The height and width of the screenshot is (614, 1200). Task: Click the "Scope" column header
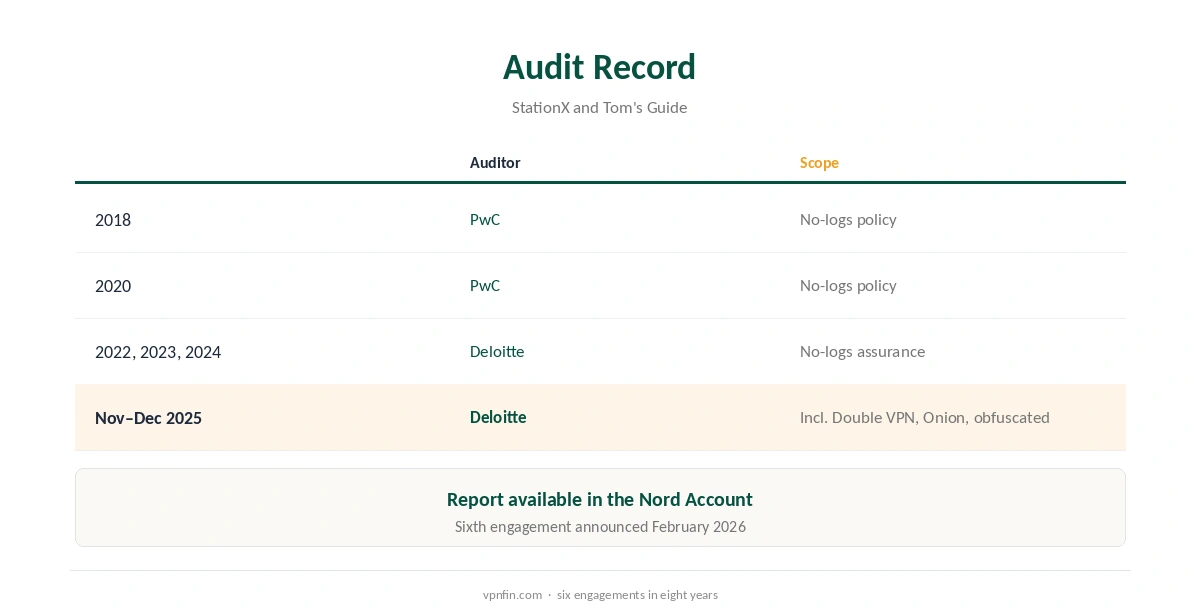[819, 162]
